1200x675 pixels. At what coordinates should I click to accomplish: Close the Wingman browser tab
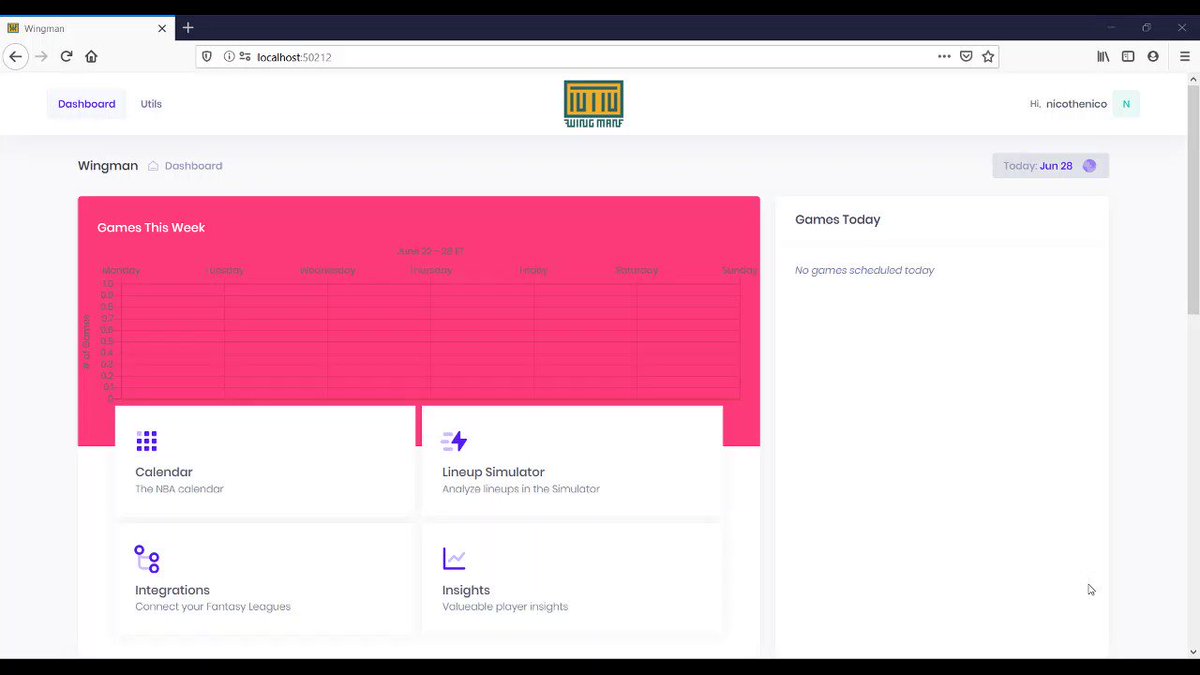(161, 28)
